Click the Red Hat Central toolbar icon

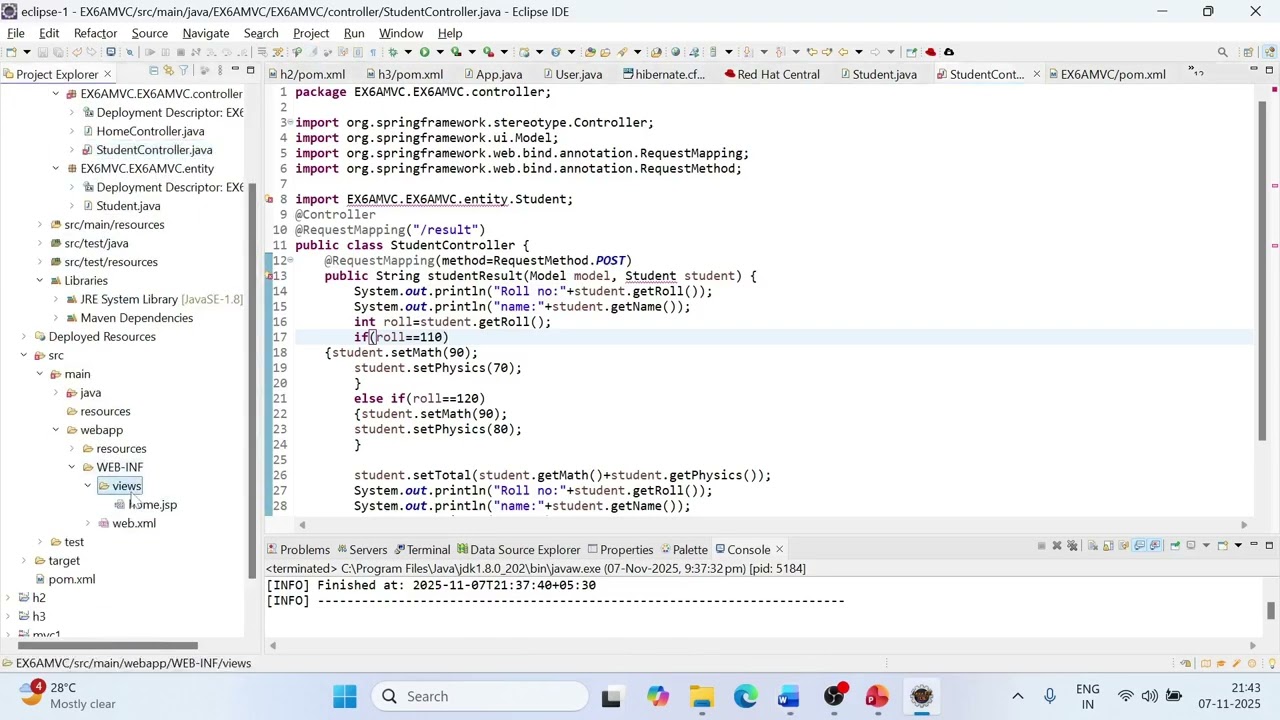tap(931, 52)
